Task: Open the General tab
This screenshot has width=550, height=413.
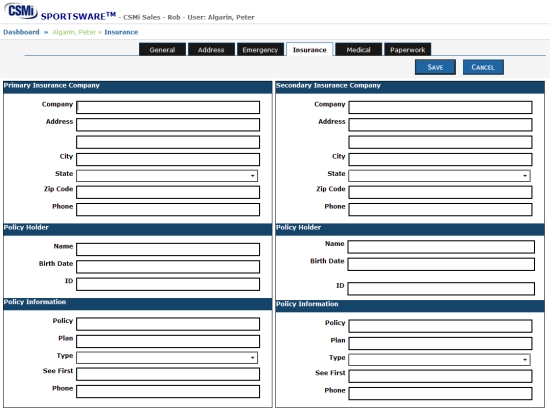Action: (x=162, y=49)
